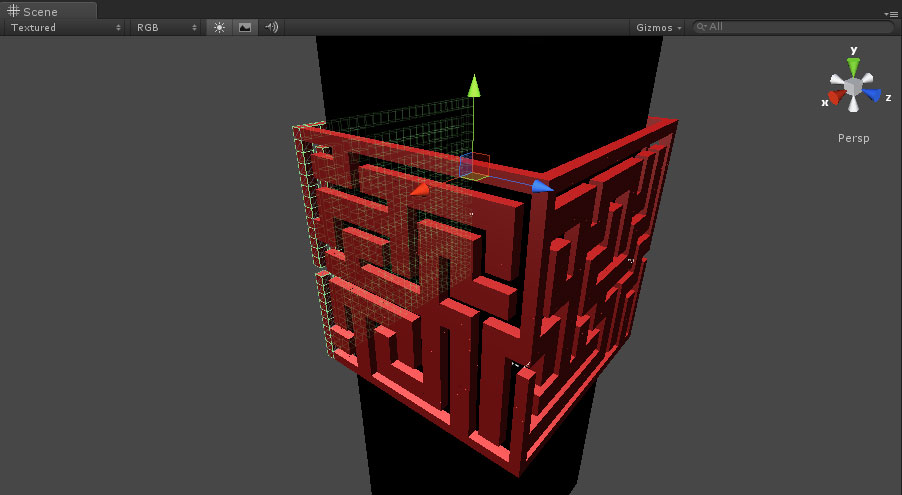Toggle scene audio speaker button
Screen dimensions: 902x495
(x=270, y=28)
